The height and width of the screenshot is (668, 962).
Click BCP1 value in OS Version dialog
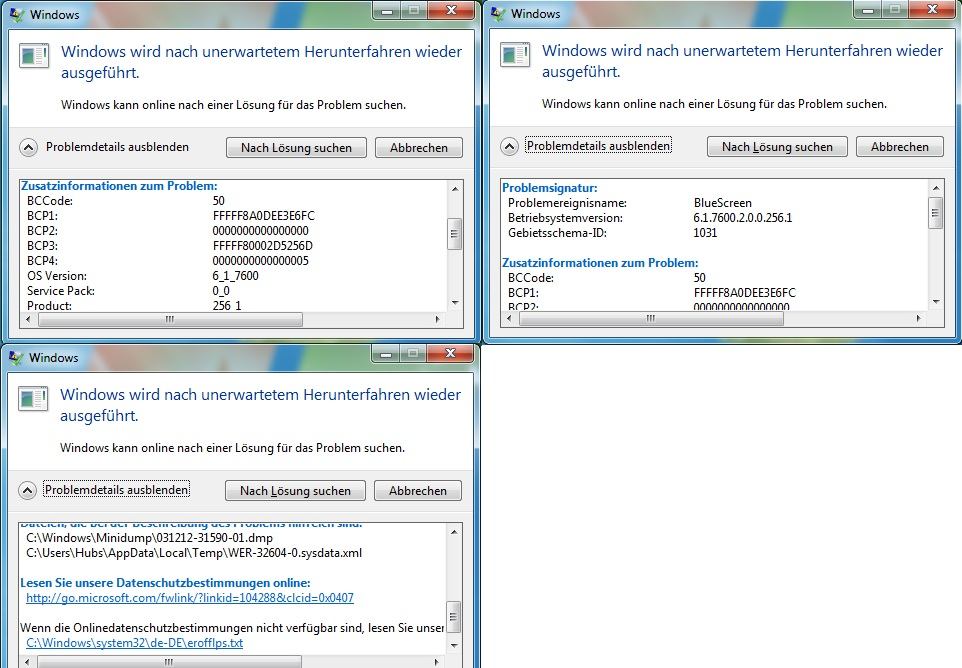264,216
